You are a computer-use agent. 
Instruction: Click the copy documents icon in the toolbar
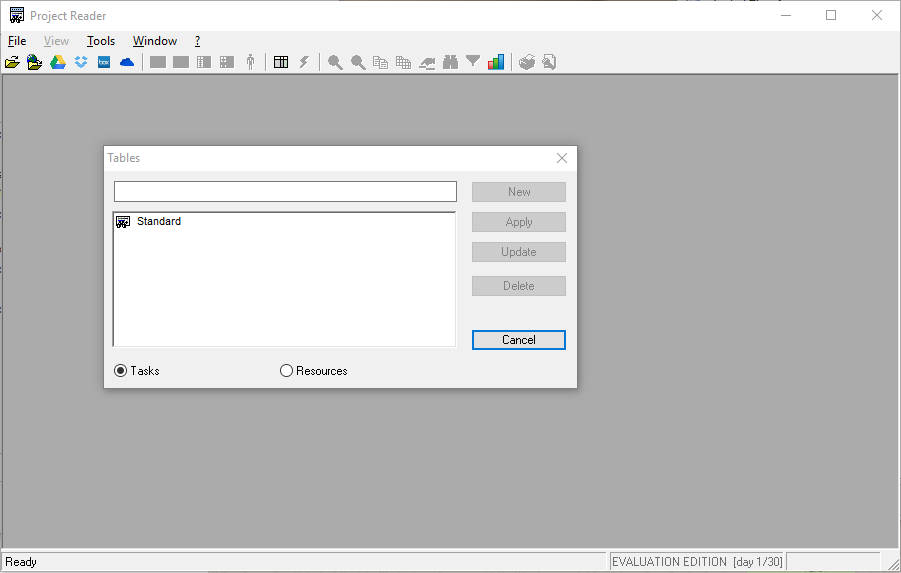click(x=380, y=62)
